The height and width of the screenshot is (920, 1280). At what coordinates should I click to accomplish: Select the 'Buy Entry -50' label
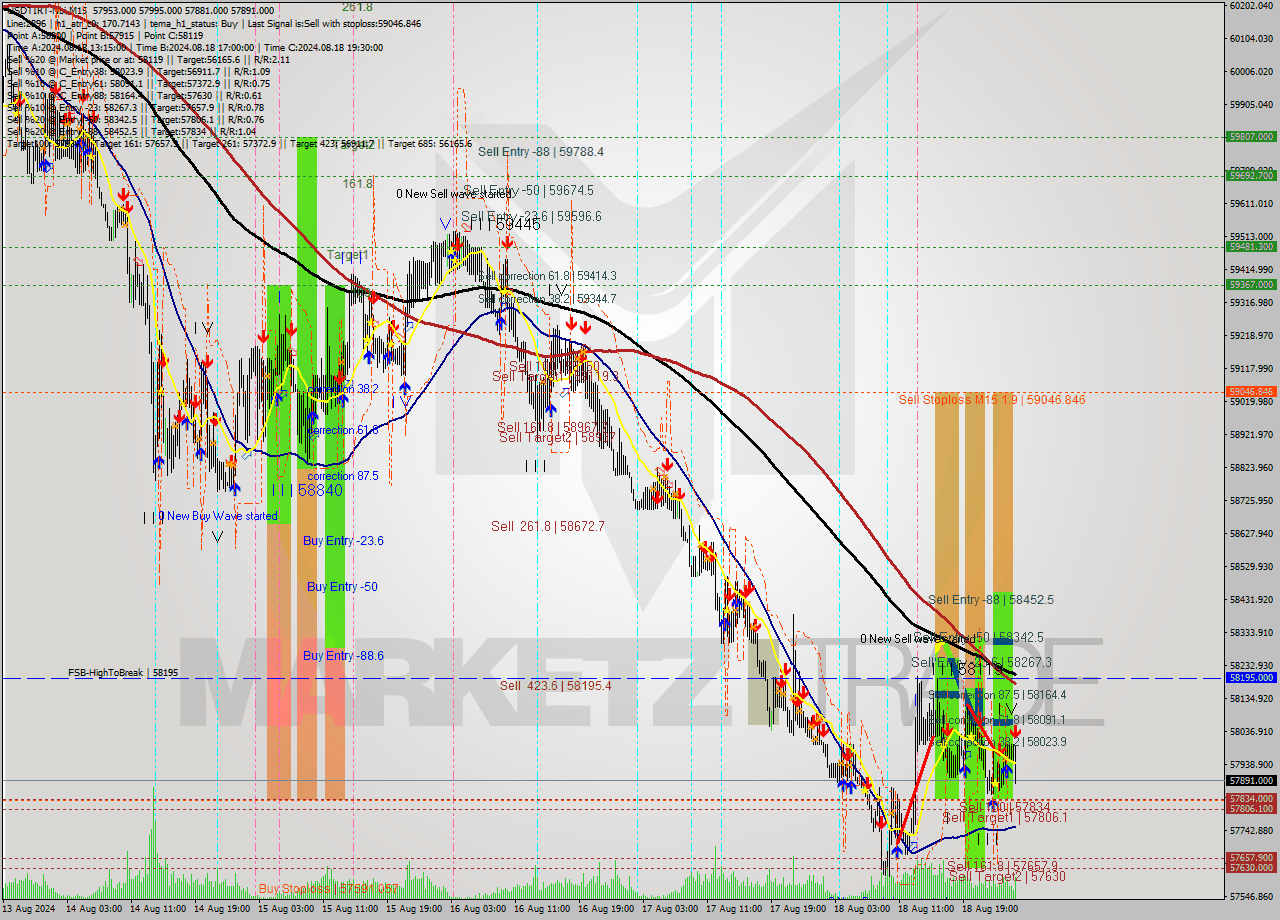pyautogui.click(x=342, y=587)
